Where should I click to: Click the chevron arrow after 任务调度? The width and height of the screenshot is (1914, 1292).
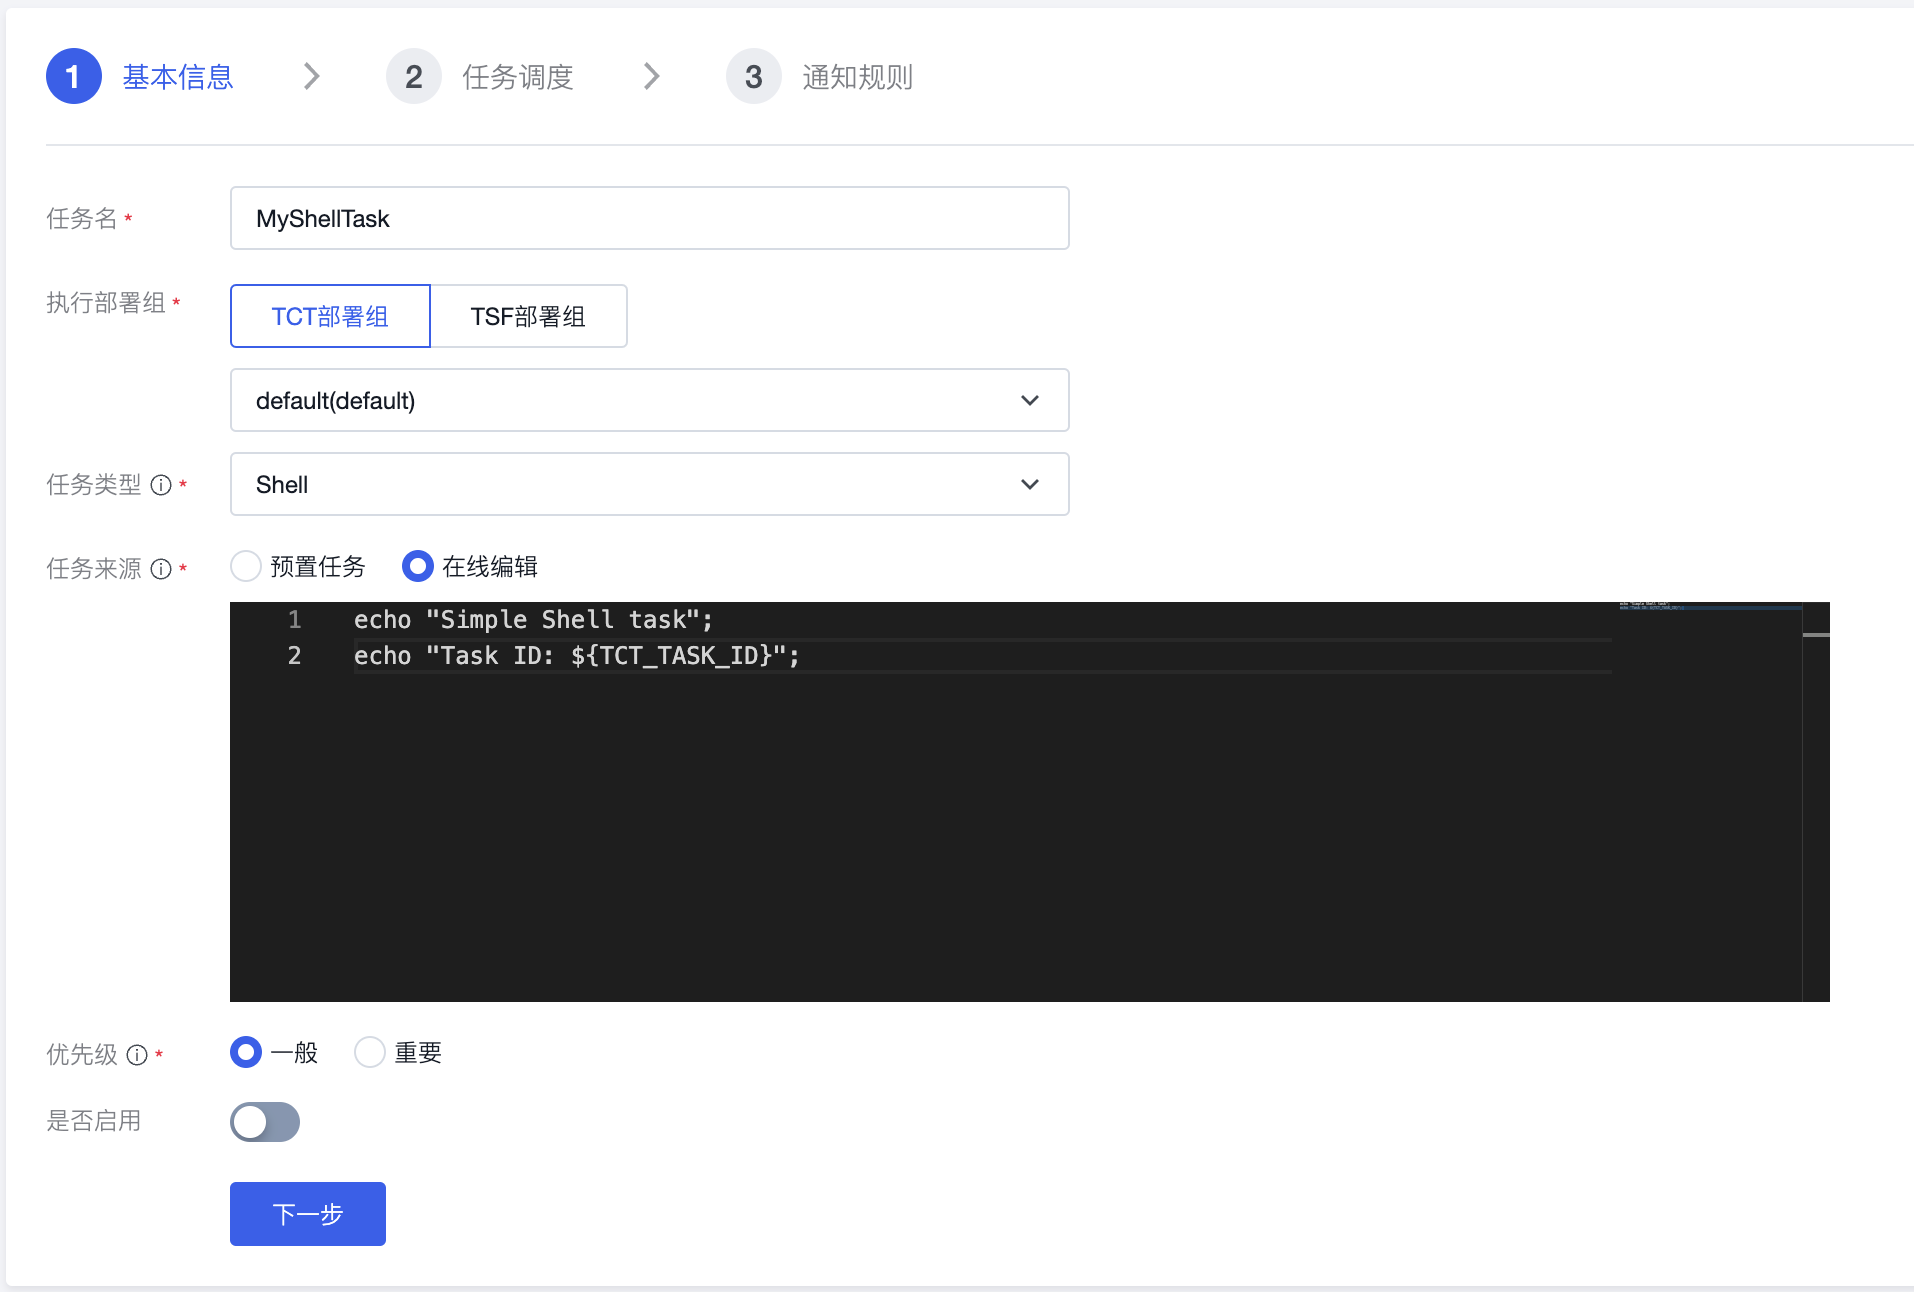652,76
